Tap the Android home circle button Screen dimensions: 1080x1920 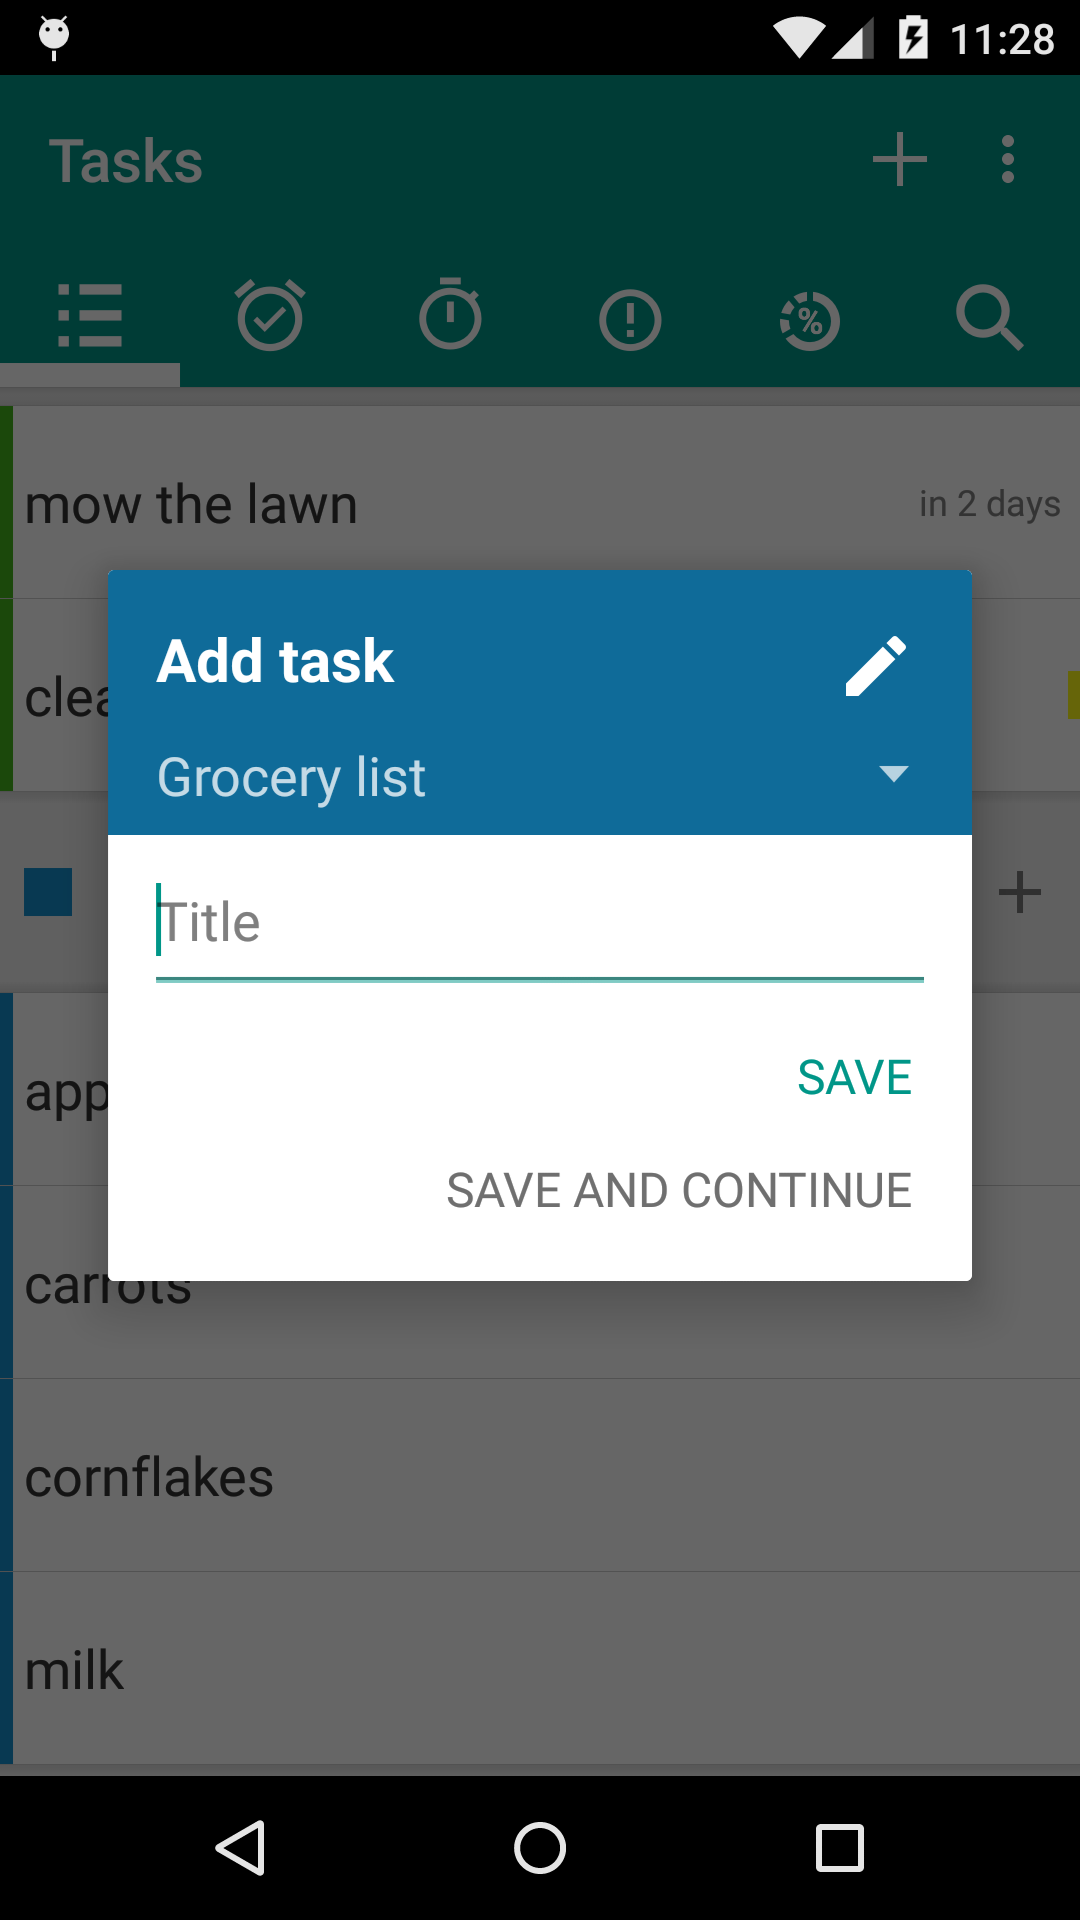point(540,1848)
